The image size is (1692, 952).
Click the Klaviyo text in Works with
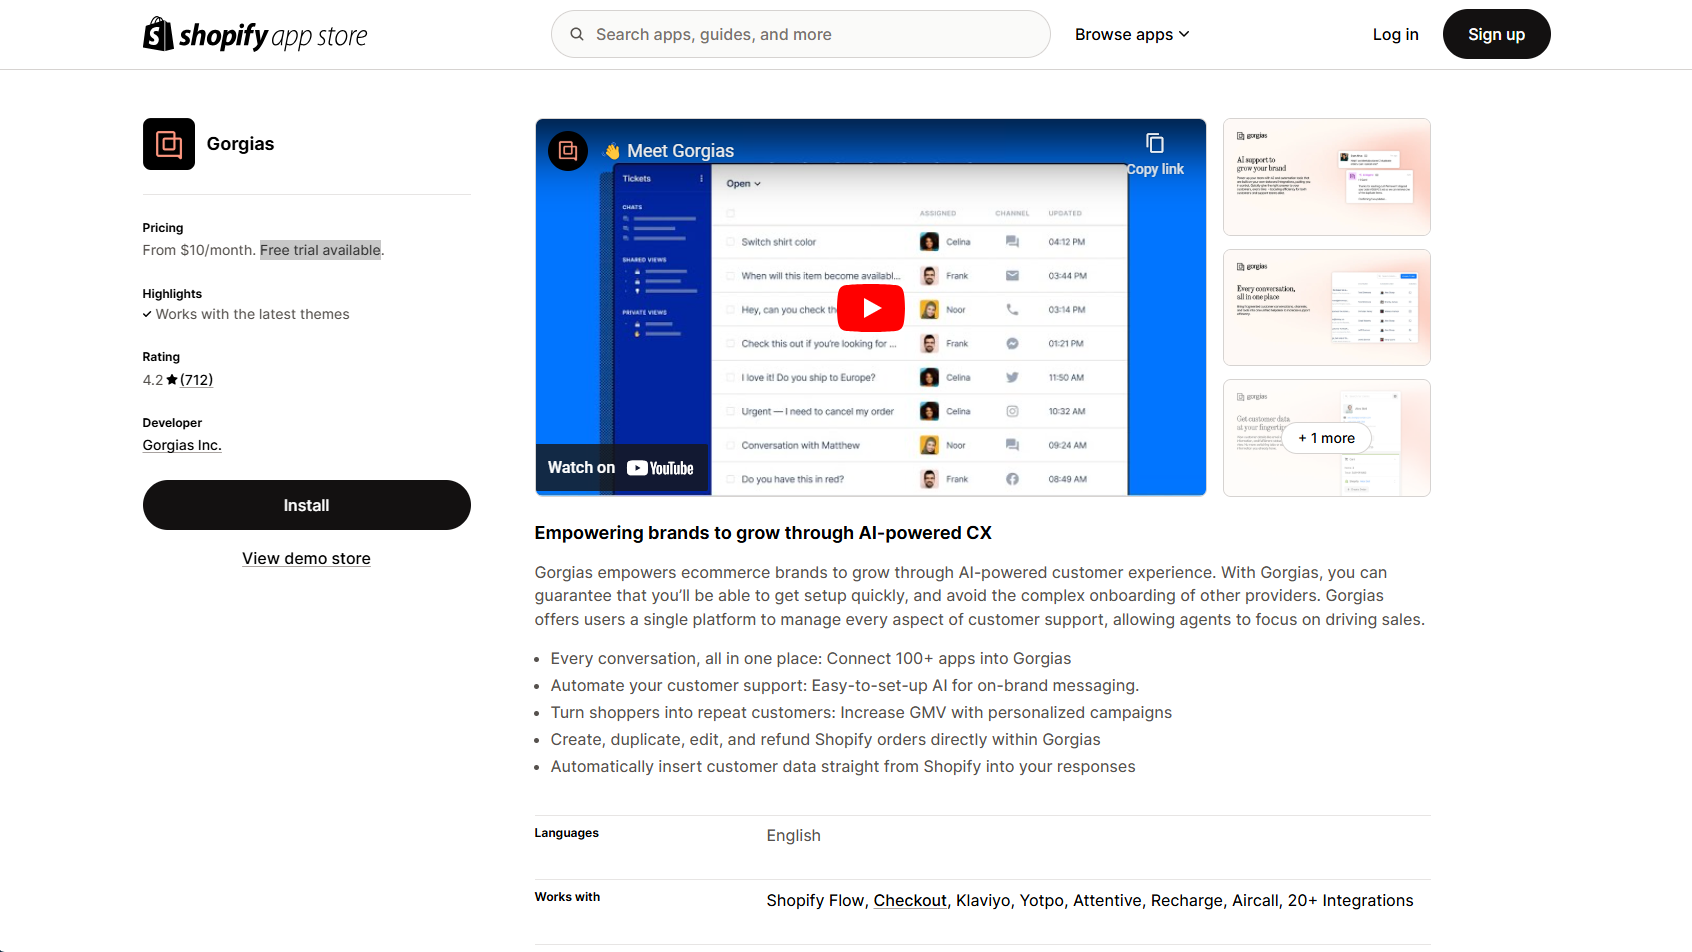983,900
